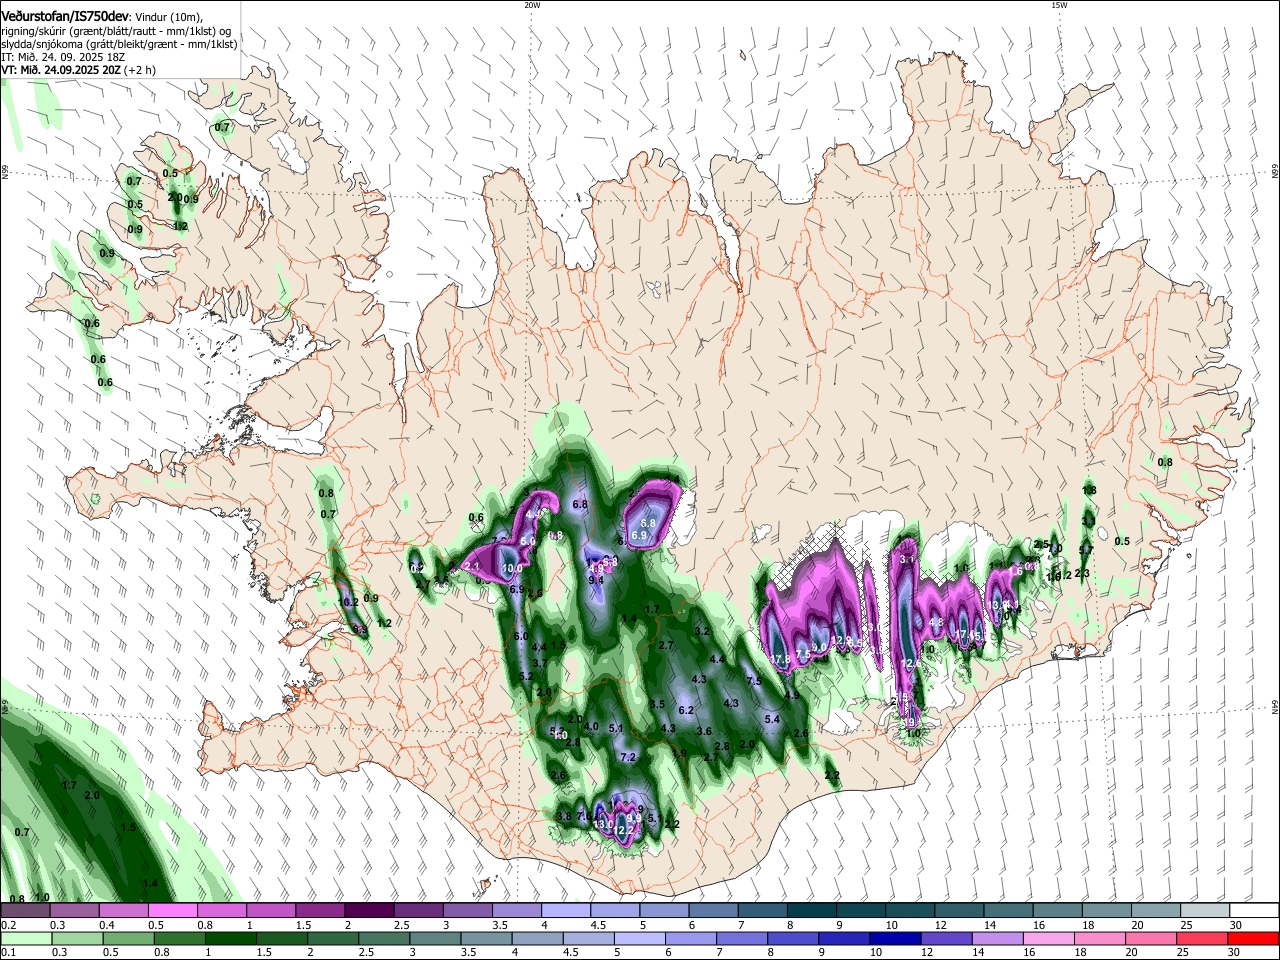The width and height of the screenshot is (1280, 960).
Task: Click the periwinkle 6 swatch in the lower legend row
Action: pyautogui.click(x=691, y=938)
